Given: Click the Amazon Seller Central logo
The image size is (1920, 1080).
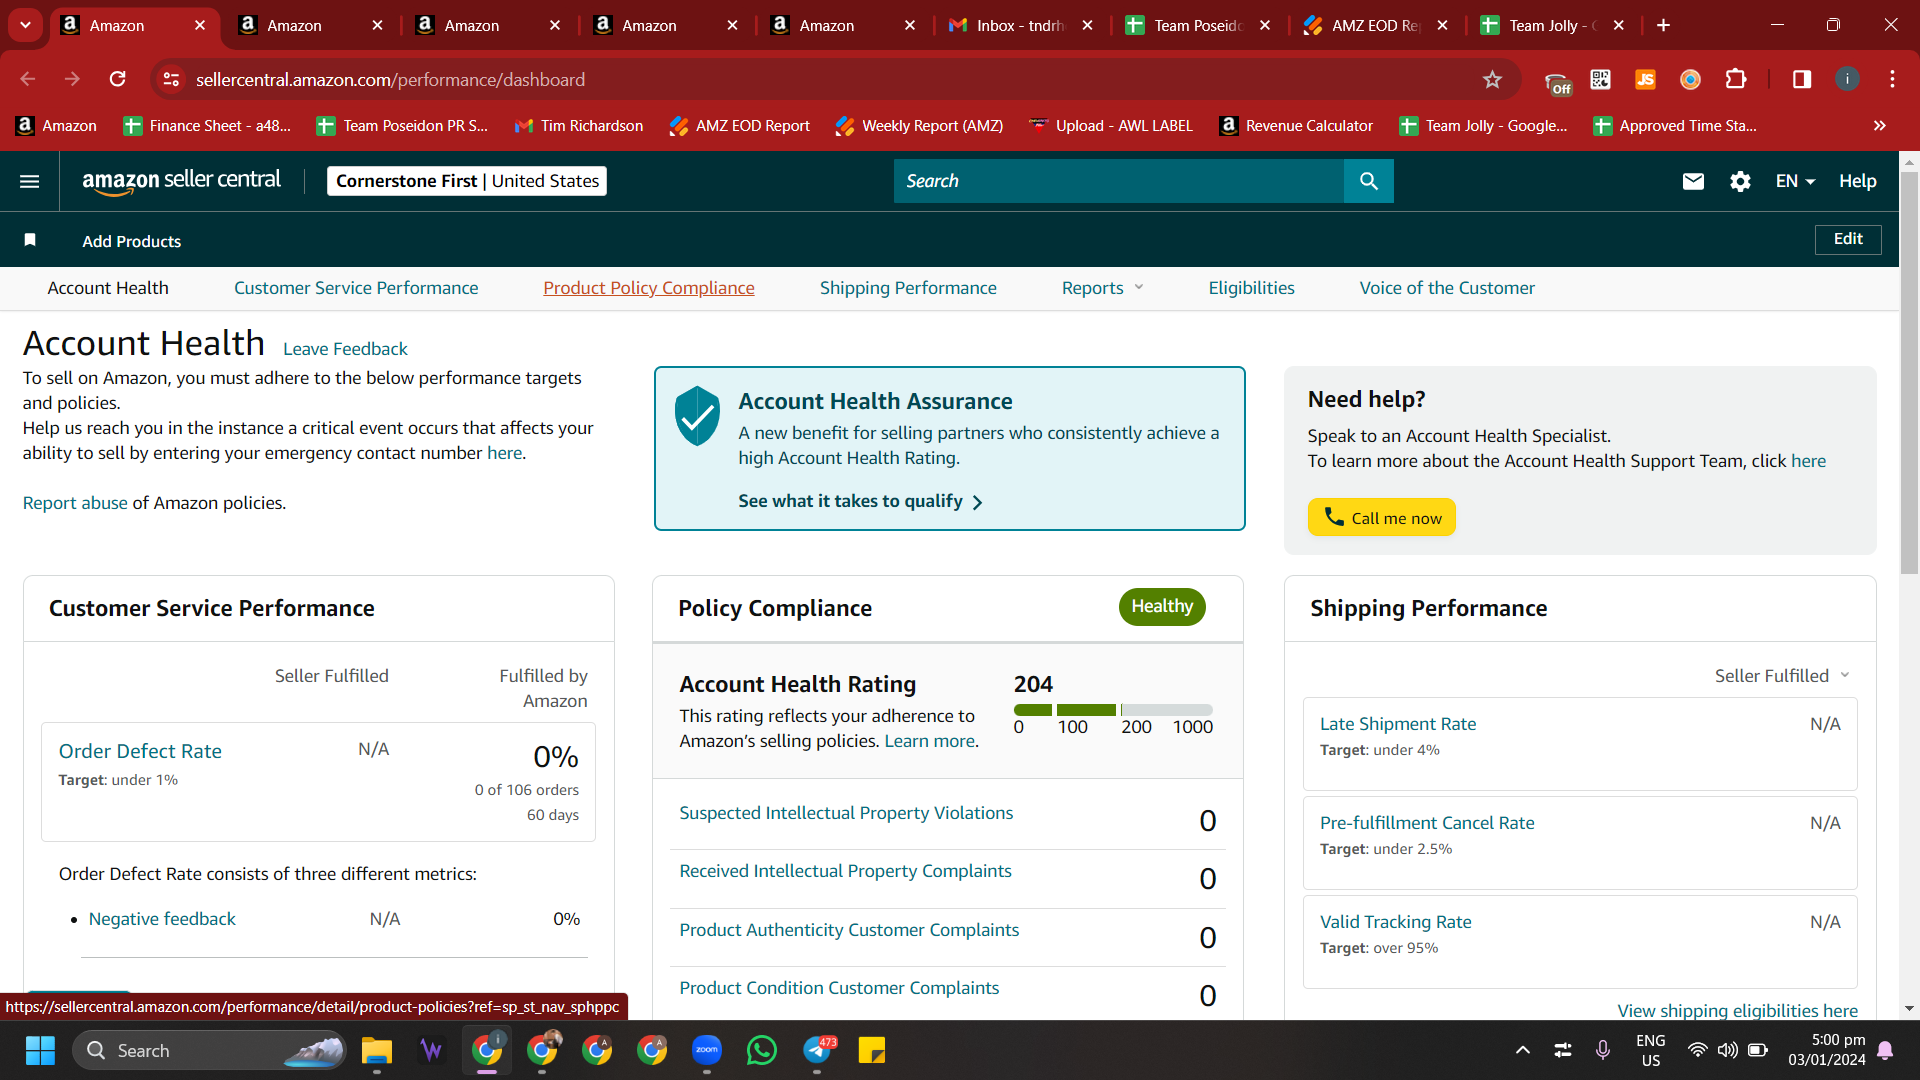Looking at the screenshot, I should (x=181, y=181).
